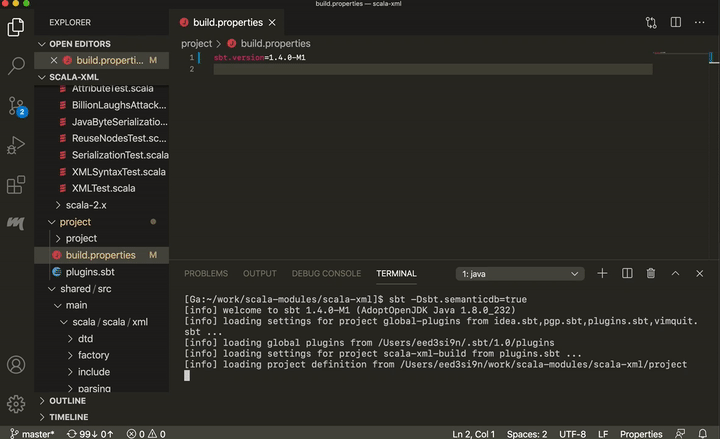The height and width of the screenshot is (439, 720).
Task: Open changes compare icon in editor toolbar
Action: point(651,23)
